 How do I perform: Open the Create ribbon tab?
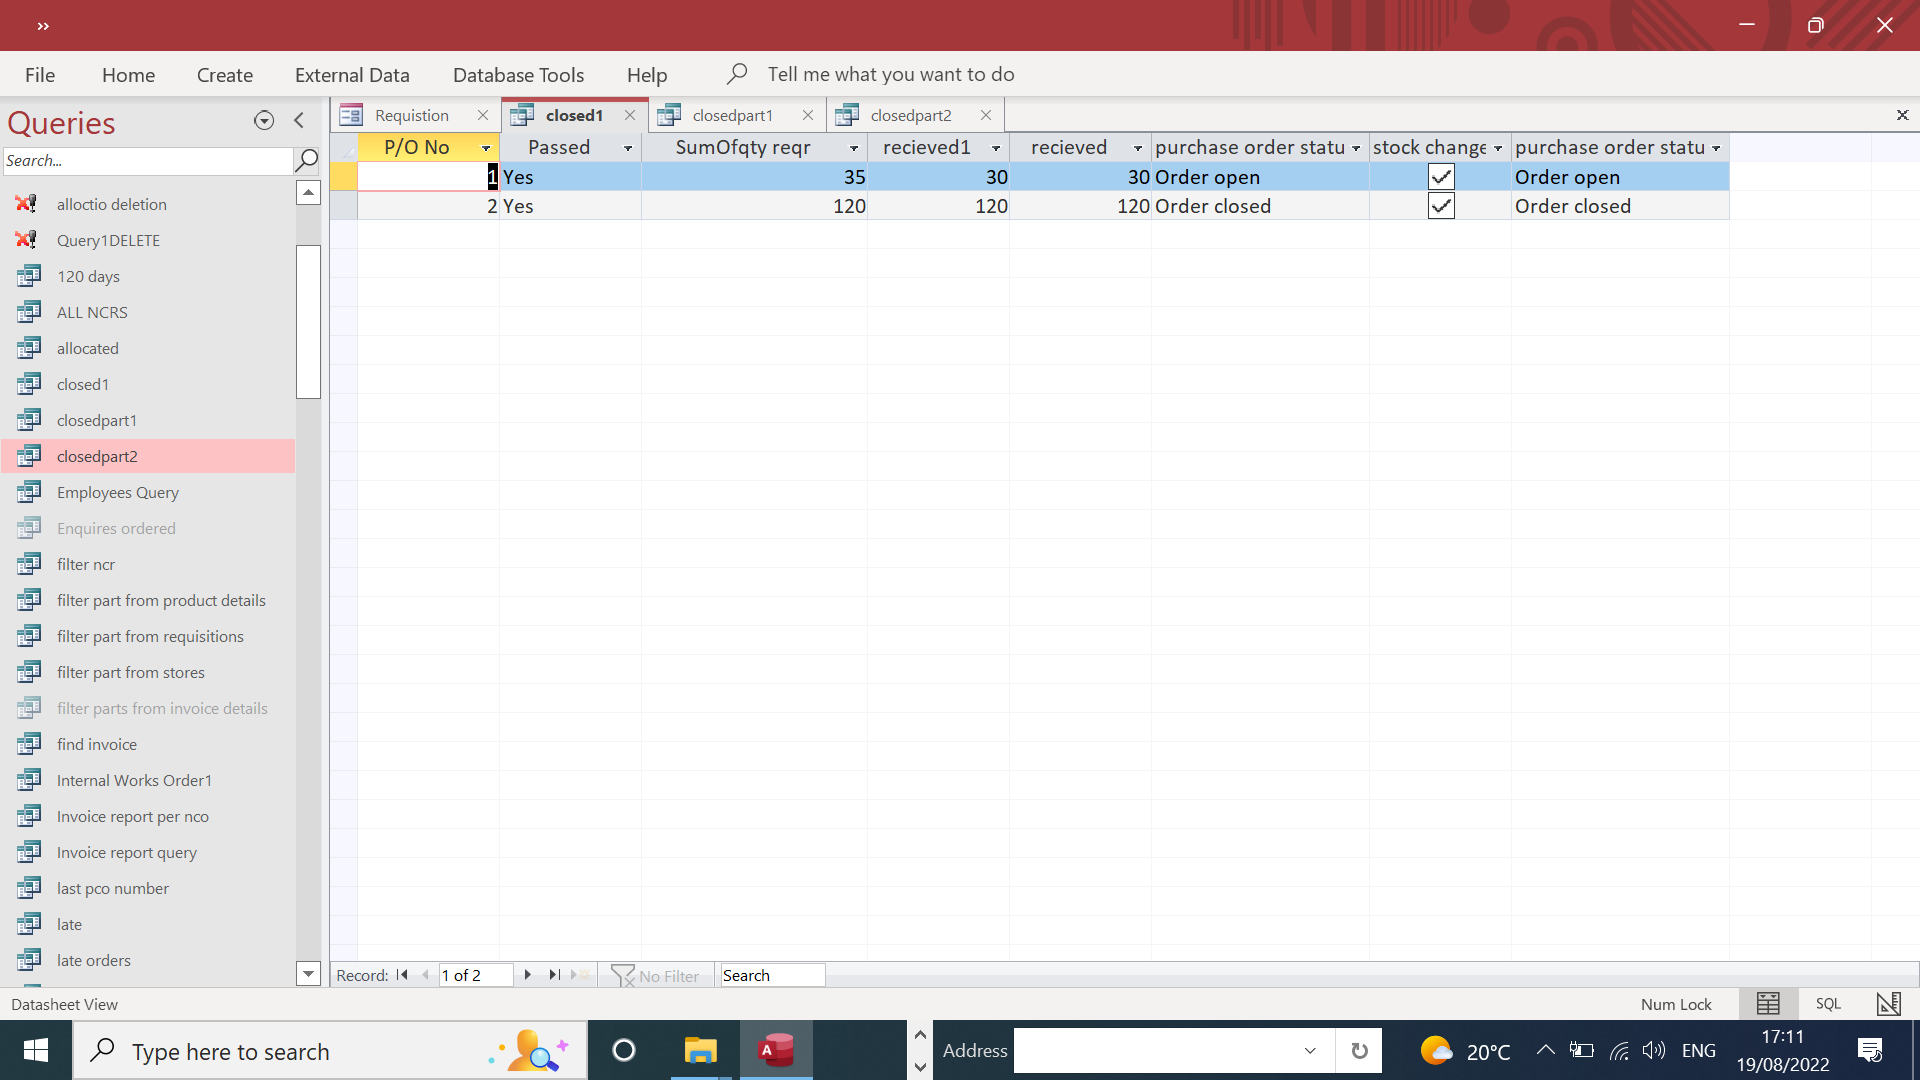(x=225, y=74)
